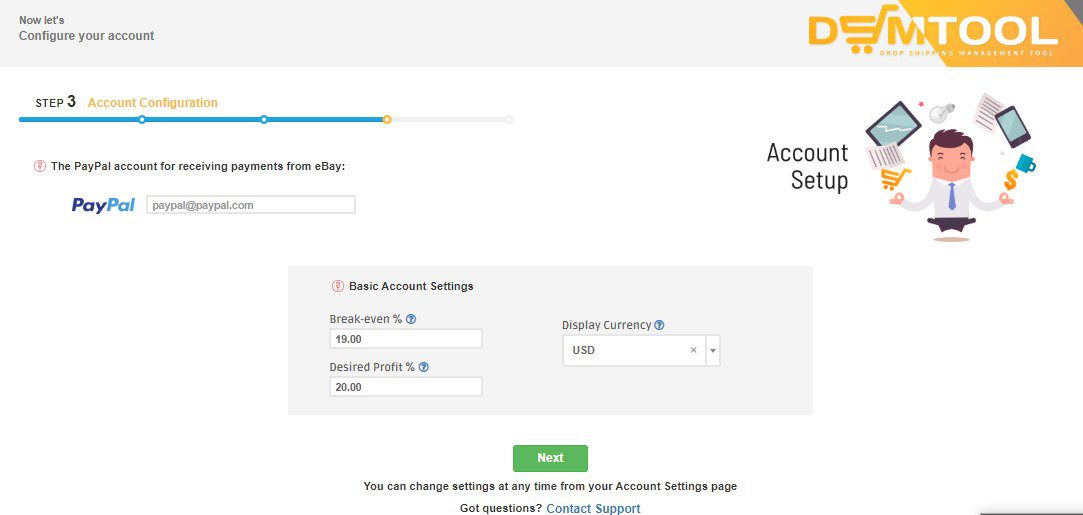This screenshot has height=515, width=1083.
Task: Select the second step marker on progress bar
Action: [x=264, y=119]
